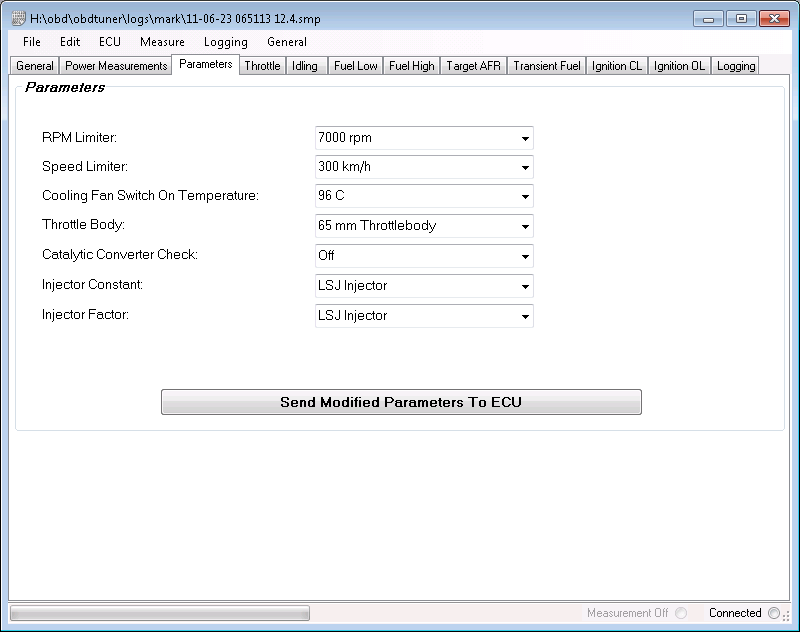Open the Speed Limiter dropdown
Image resolution: width=800 pixels, height=632 pixels.
coord(424,167)
